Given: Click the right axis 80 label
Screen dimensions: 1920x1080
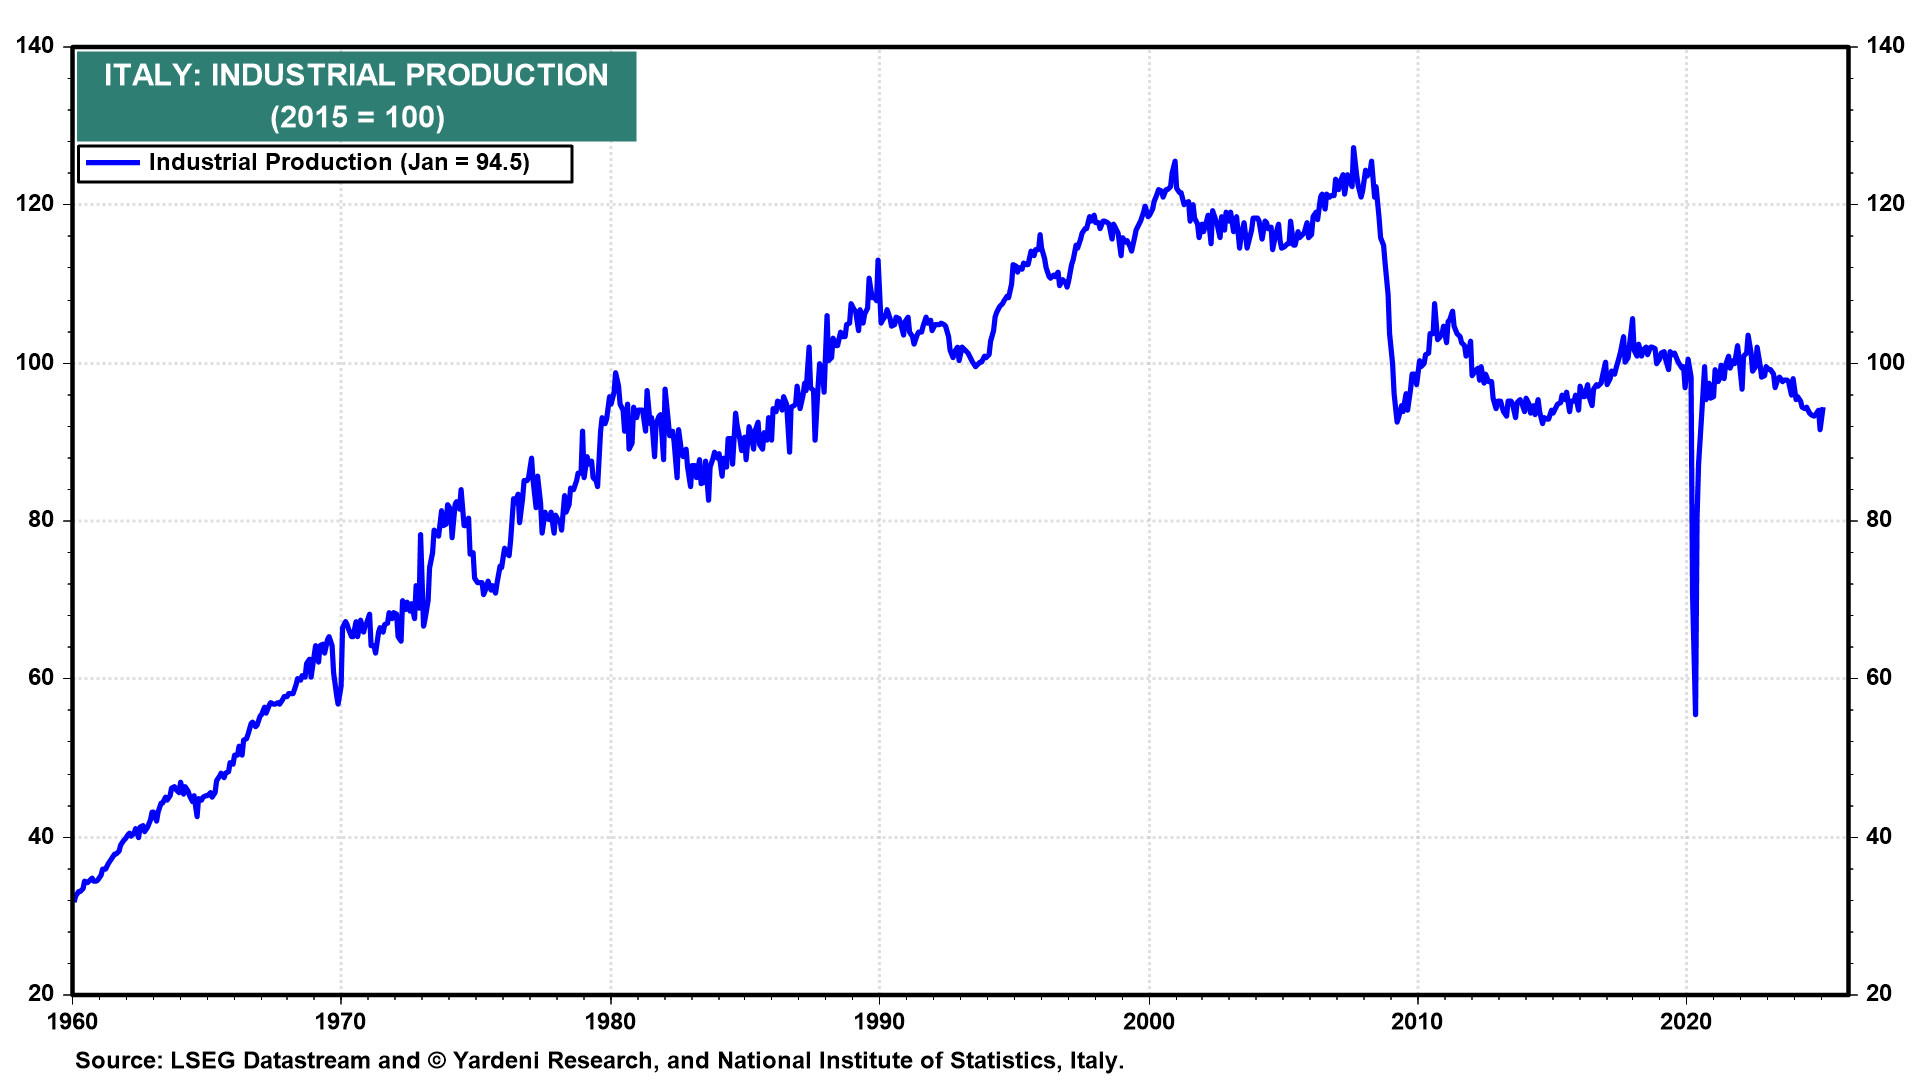Looking at the screenshot, I should (x=1879, y=520).
